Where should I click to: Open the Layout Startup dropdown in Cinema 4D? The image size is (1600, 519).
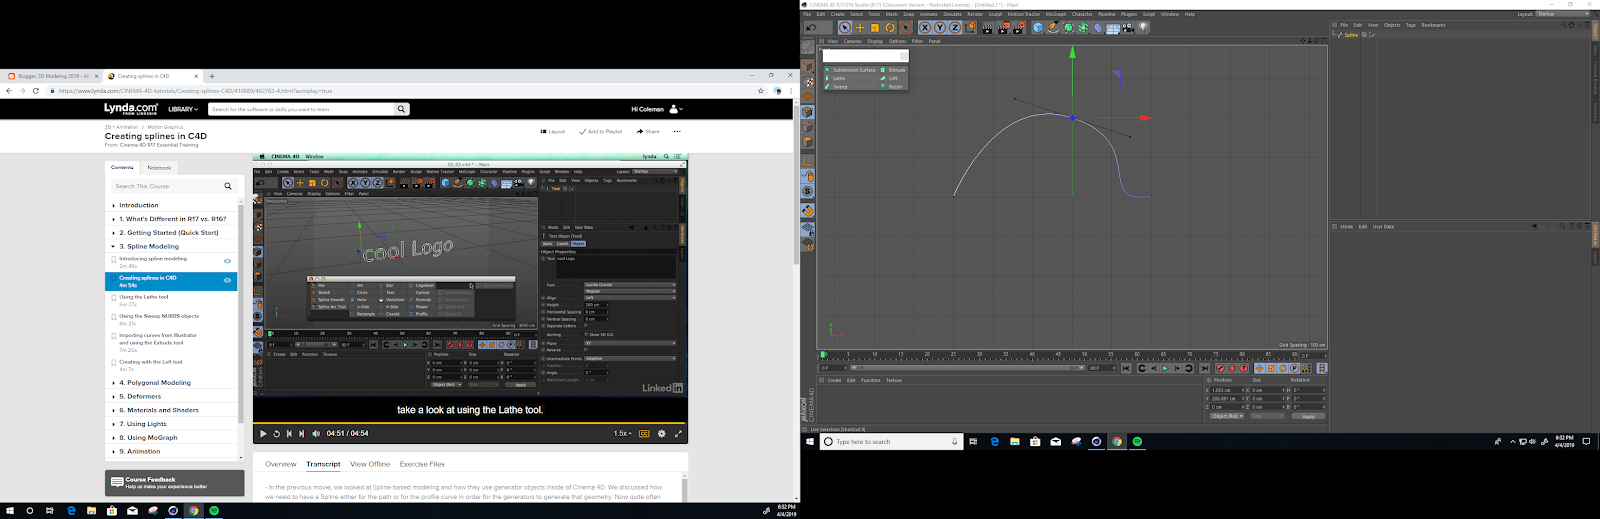(1561, 14)
